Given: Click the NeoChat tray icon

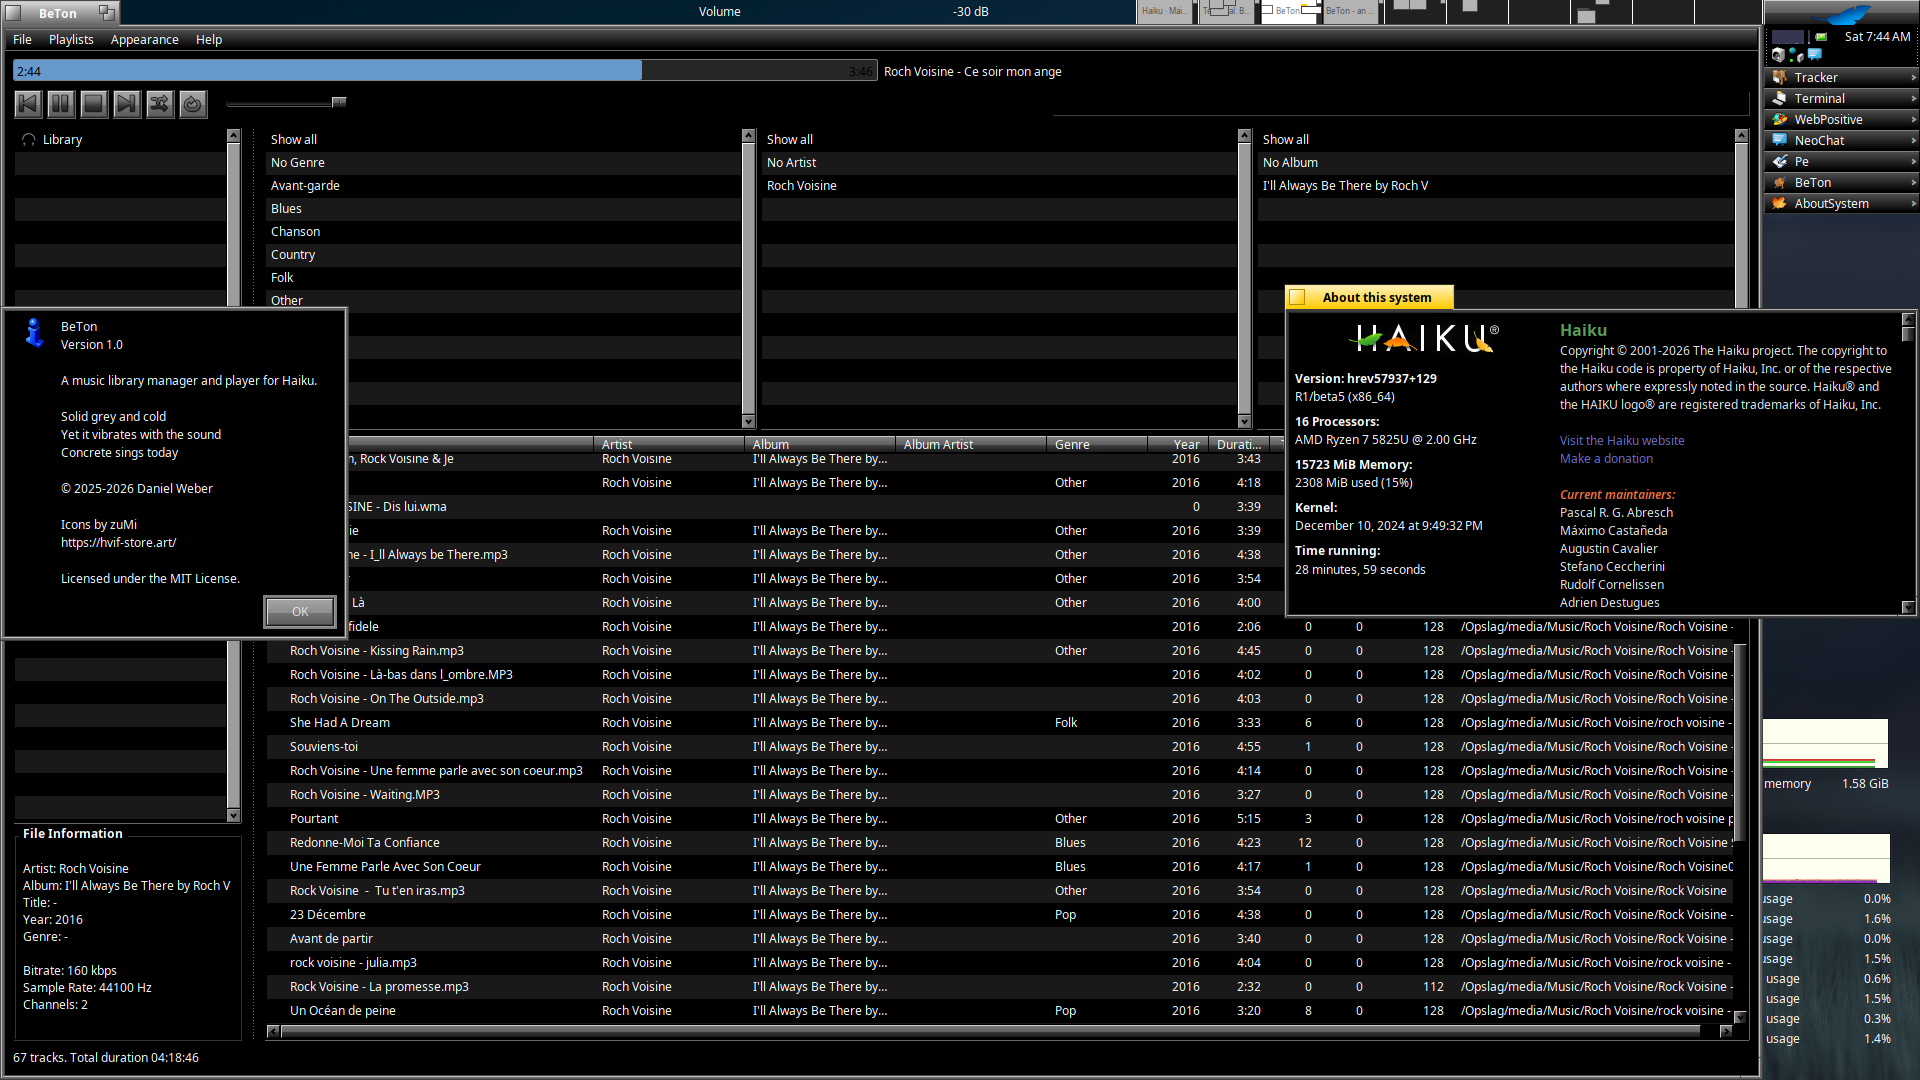Looking at the screenshot, I should (x=1815, y=54).
